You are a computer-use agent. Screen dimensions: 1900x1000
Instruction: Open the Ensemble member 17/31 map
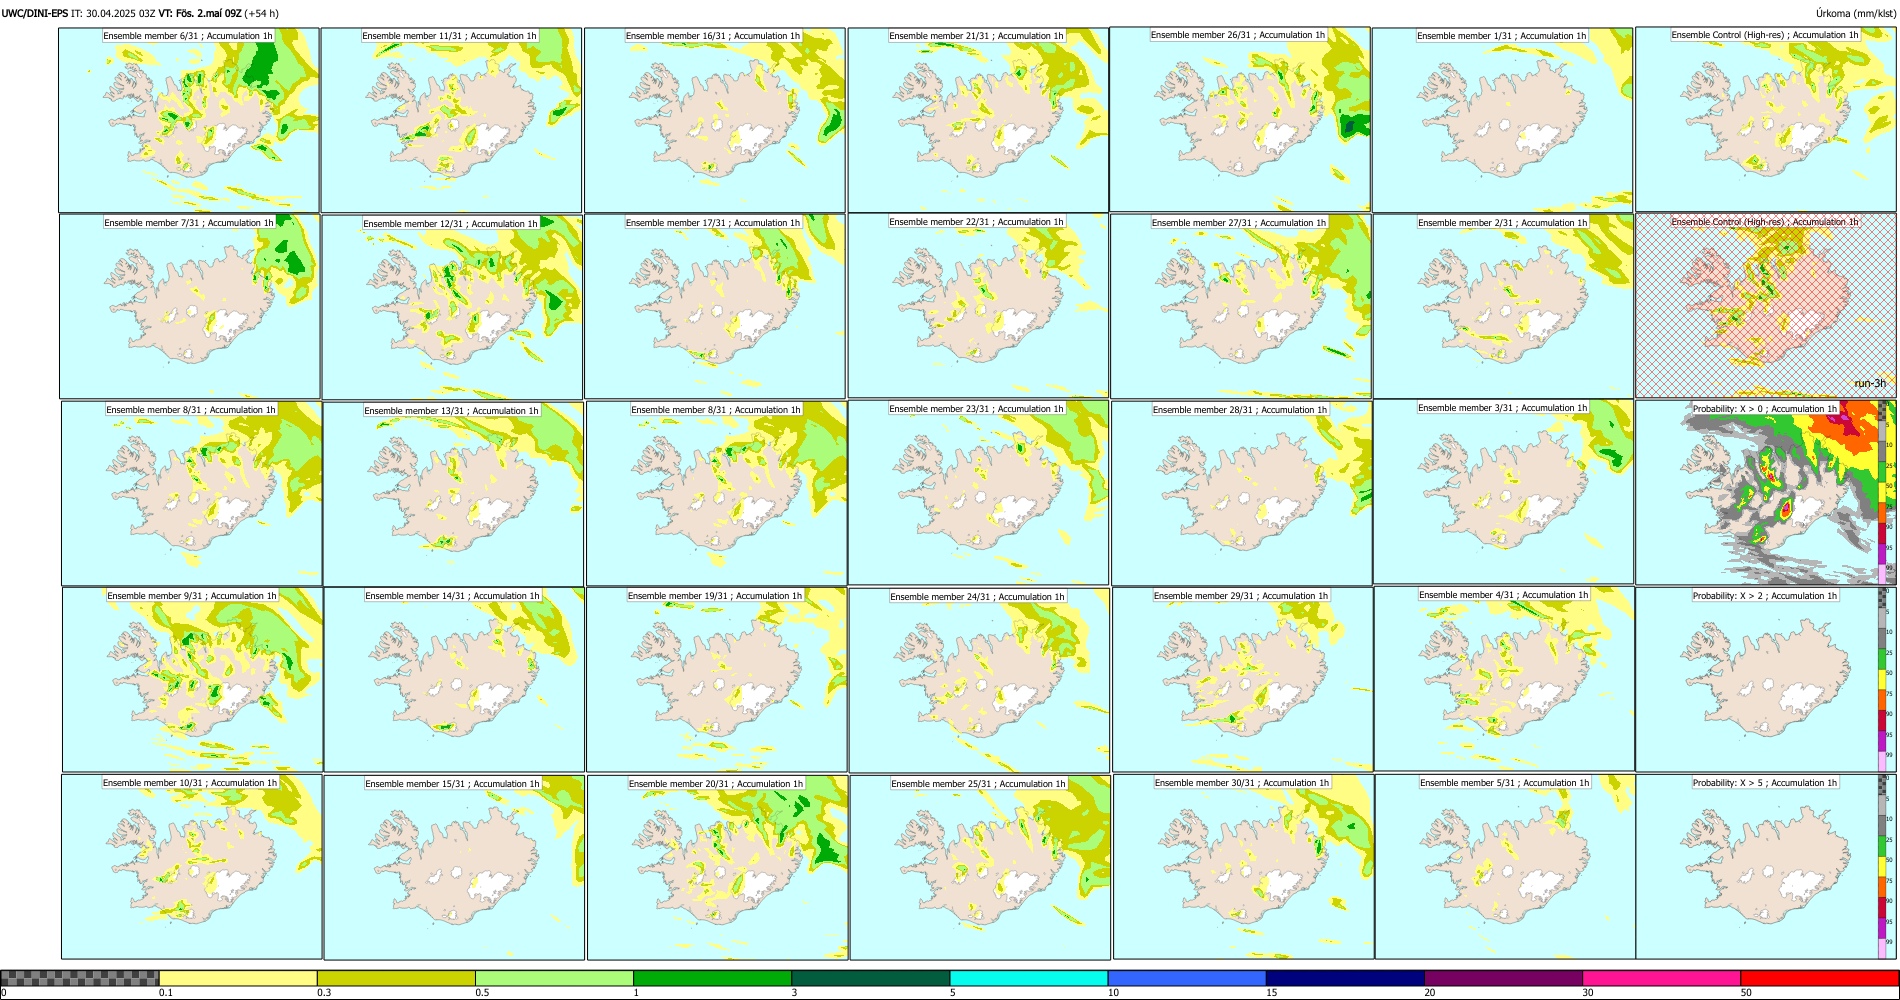[715, 307]
